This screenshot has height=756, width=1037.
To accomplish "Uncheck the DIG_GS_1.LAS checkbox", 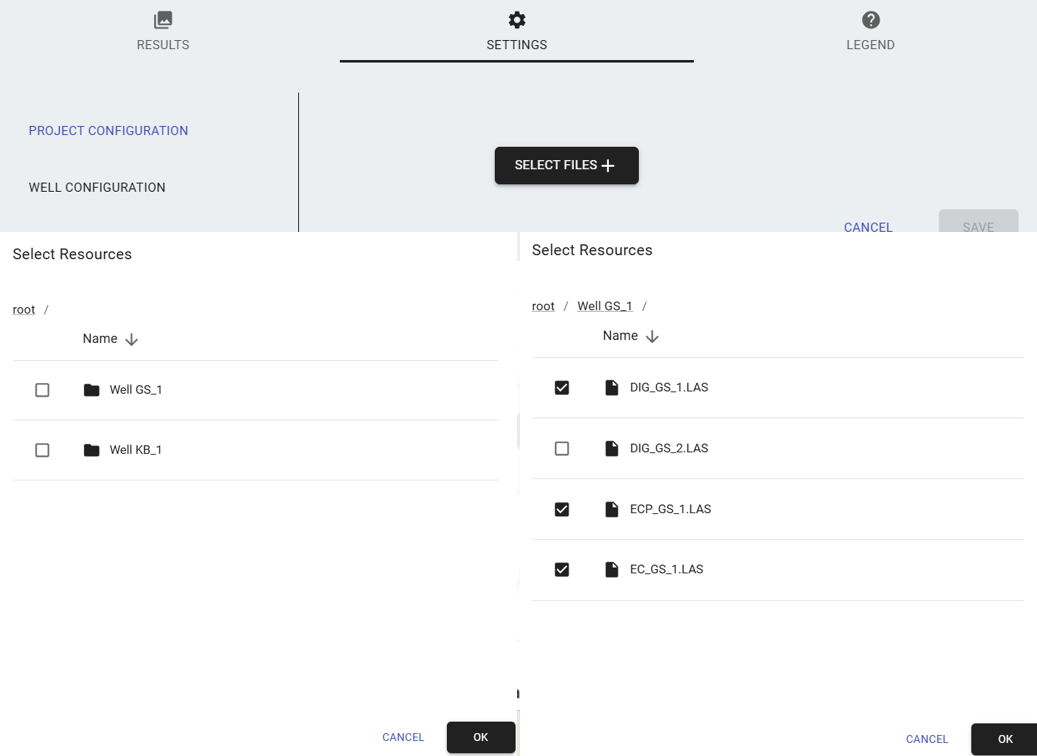I will pyautogui.click(x=562, y=388).
